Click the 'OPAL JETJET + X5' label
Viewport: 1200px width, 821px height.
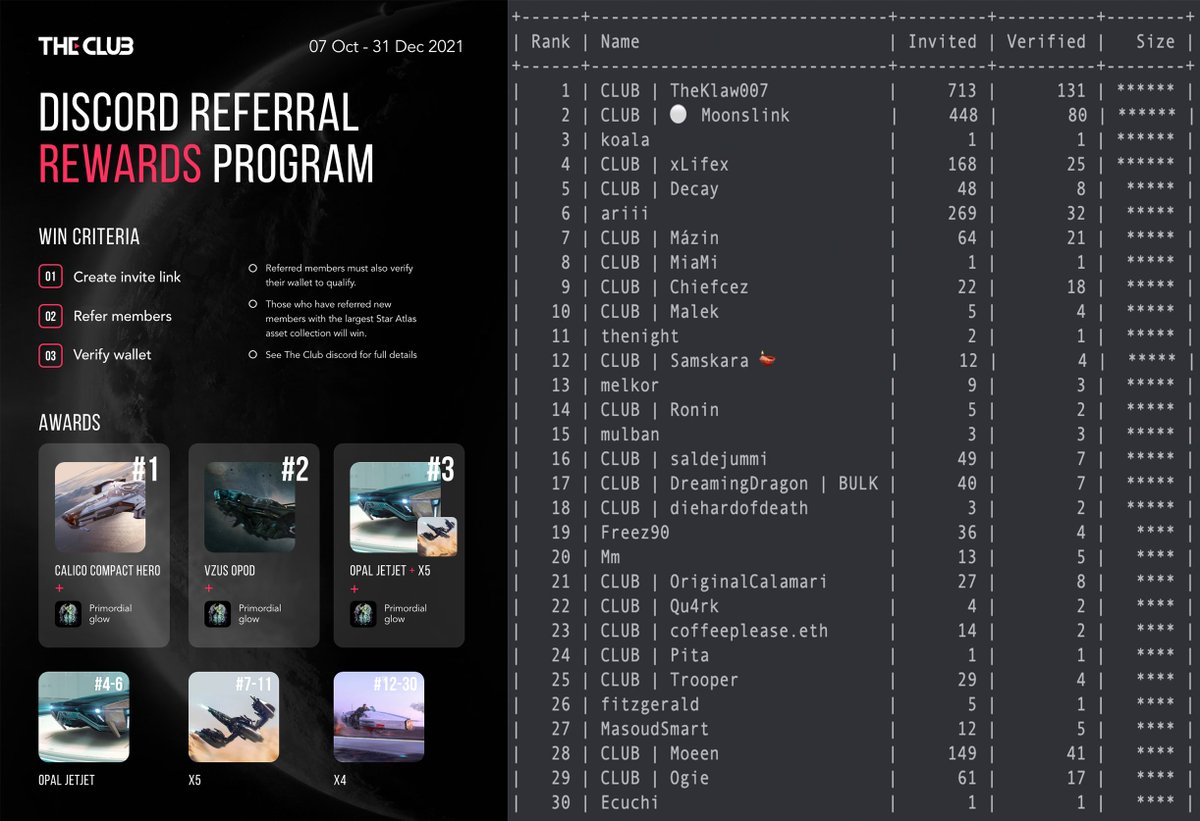click(390, 571)
